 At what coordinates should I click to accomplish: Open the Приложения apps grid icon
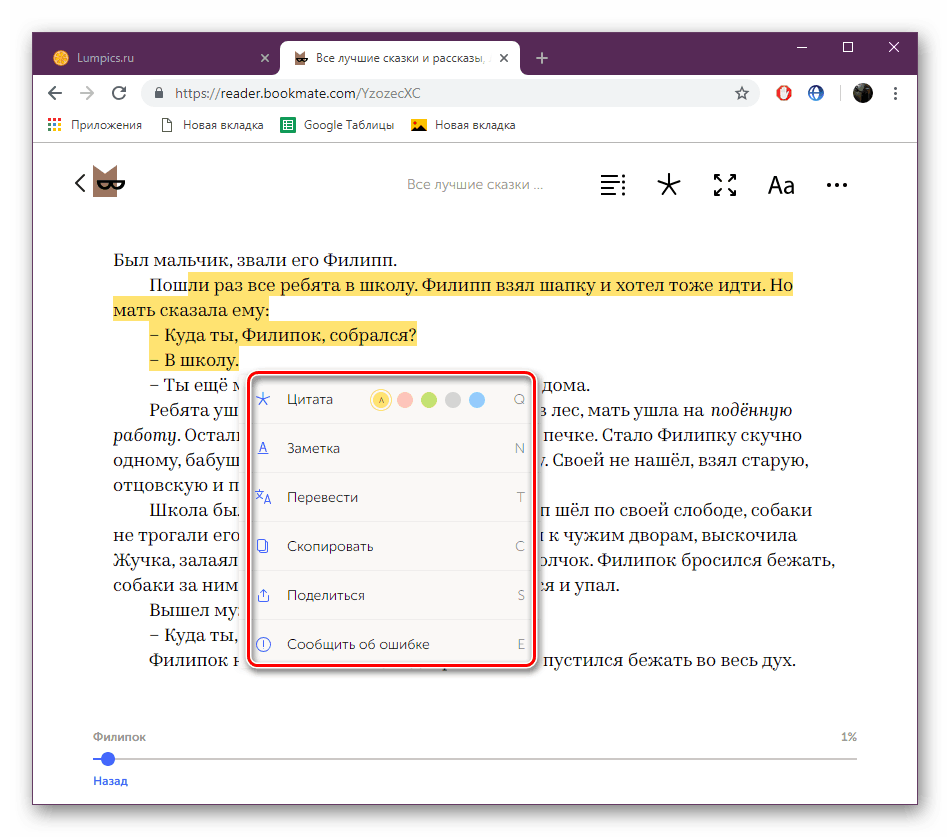(x=55, y=125)
